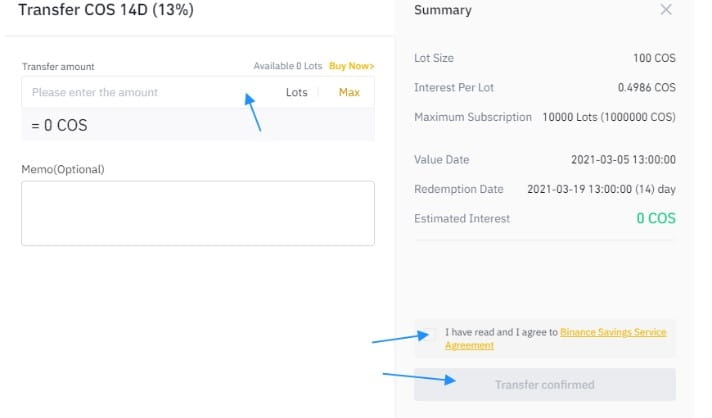Screen dimensions: 712x418
Task: Click the Memo(Optional) label
Action: coord(63,169)
